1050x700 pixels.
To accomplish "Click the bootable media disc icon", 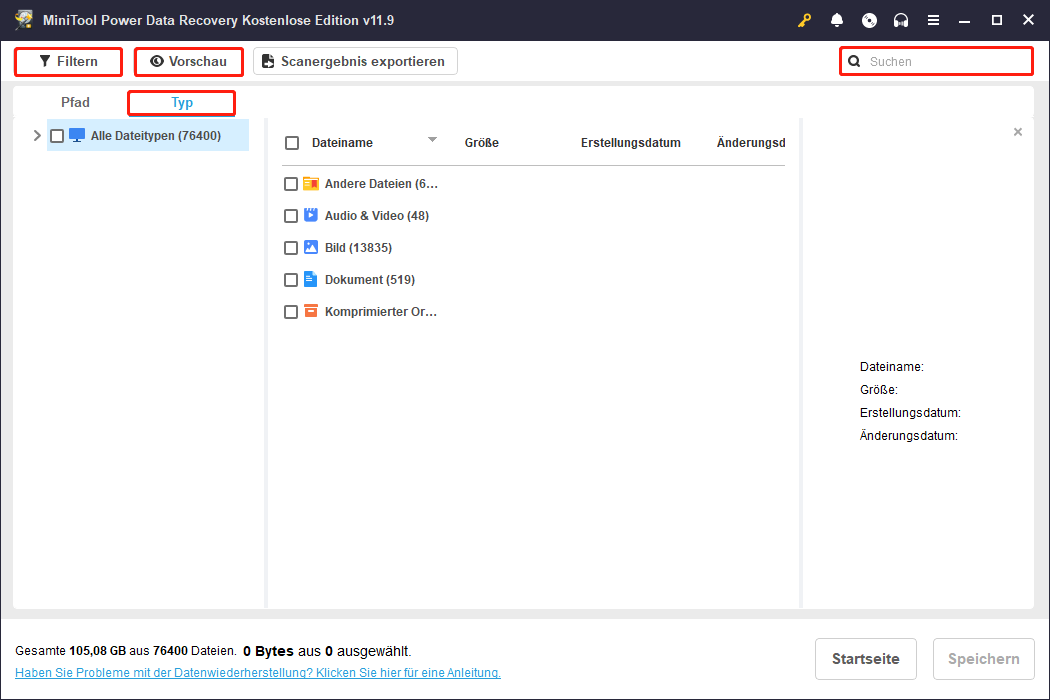I will tap(869, 20).
